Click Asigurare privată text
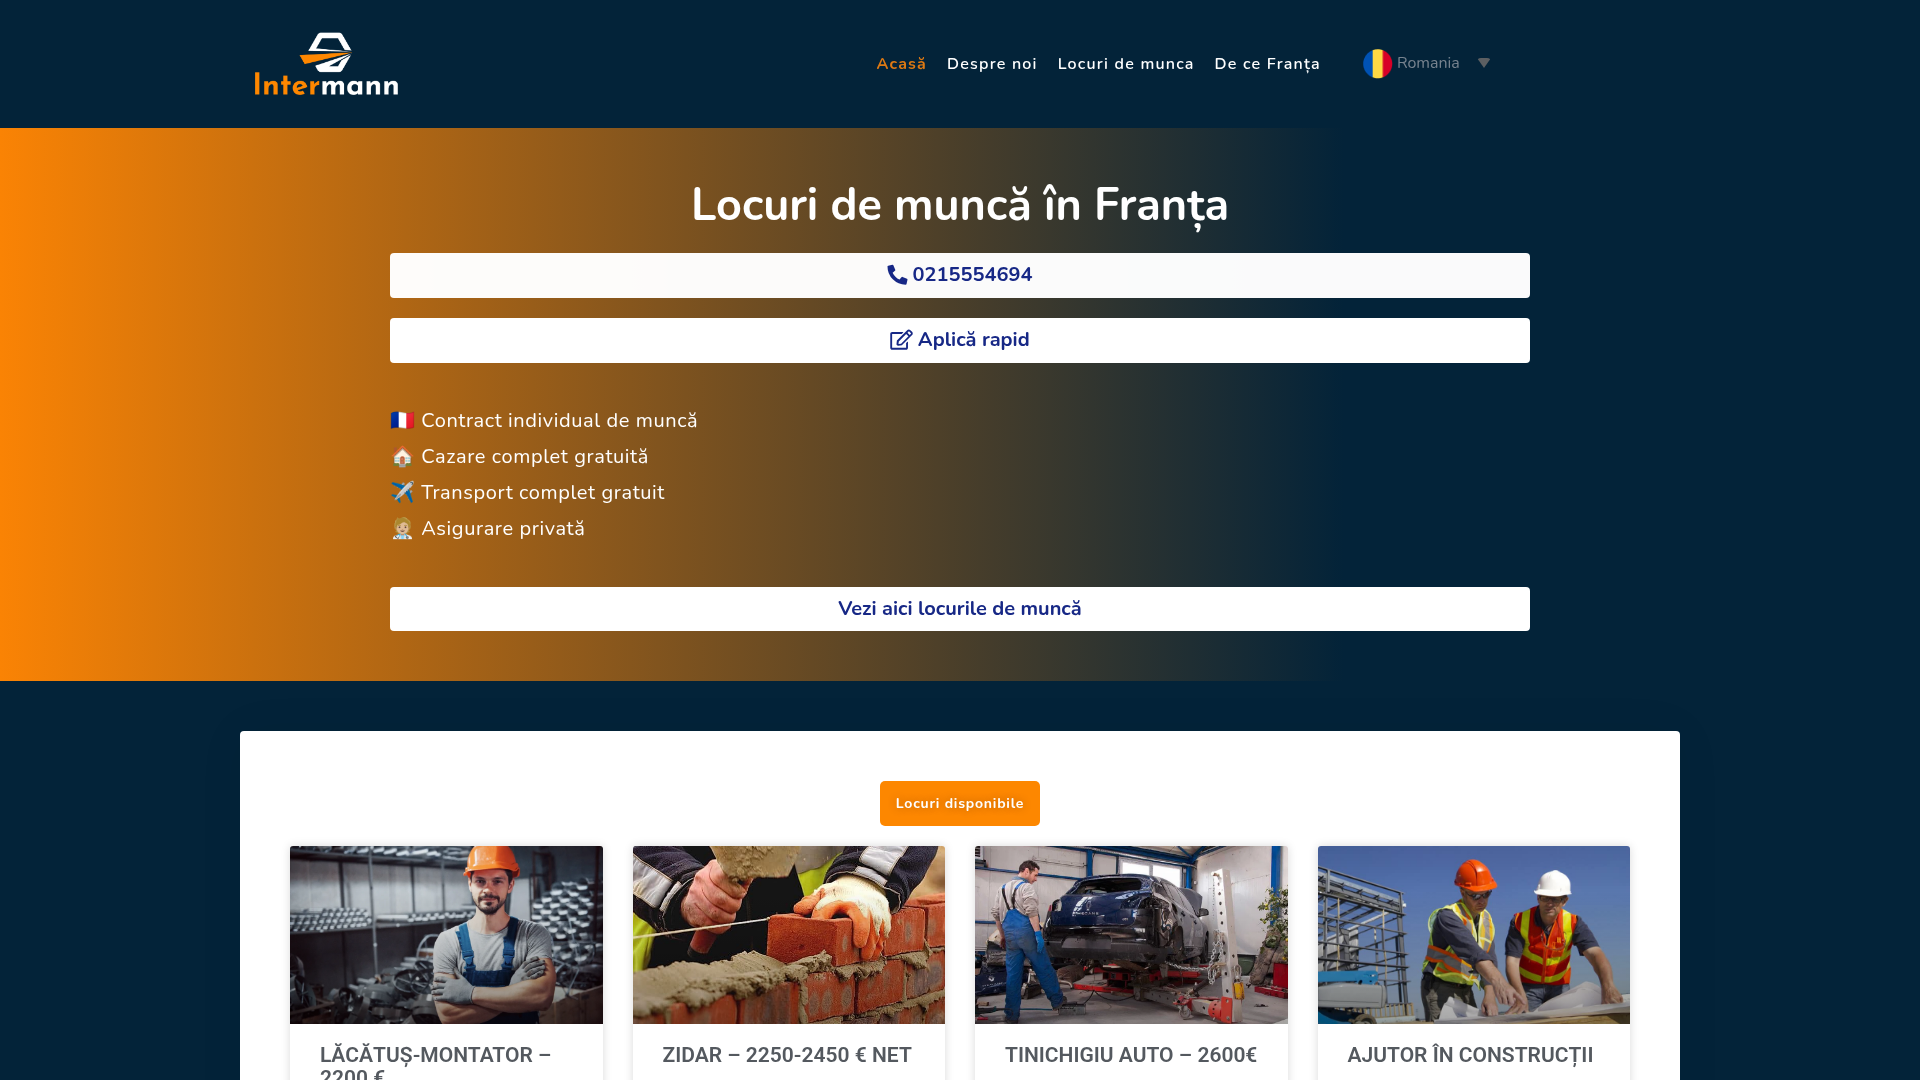 point(503,529)
